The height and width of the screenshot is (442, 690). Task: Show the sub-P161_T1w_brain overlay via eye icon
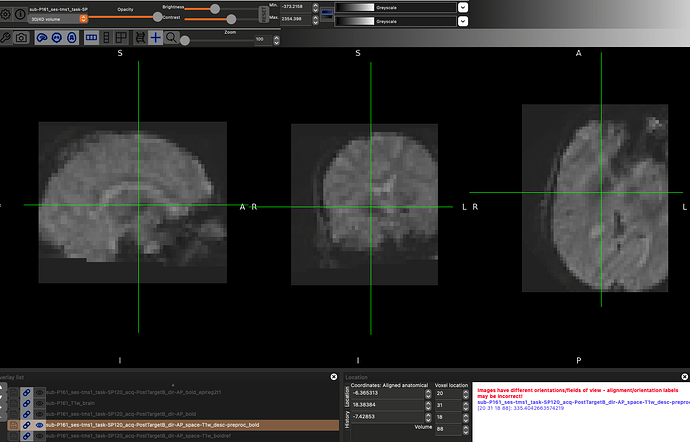(x=38, y=403)
